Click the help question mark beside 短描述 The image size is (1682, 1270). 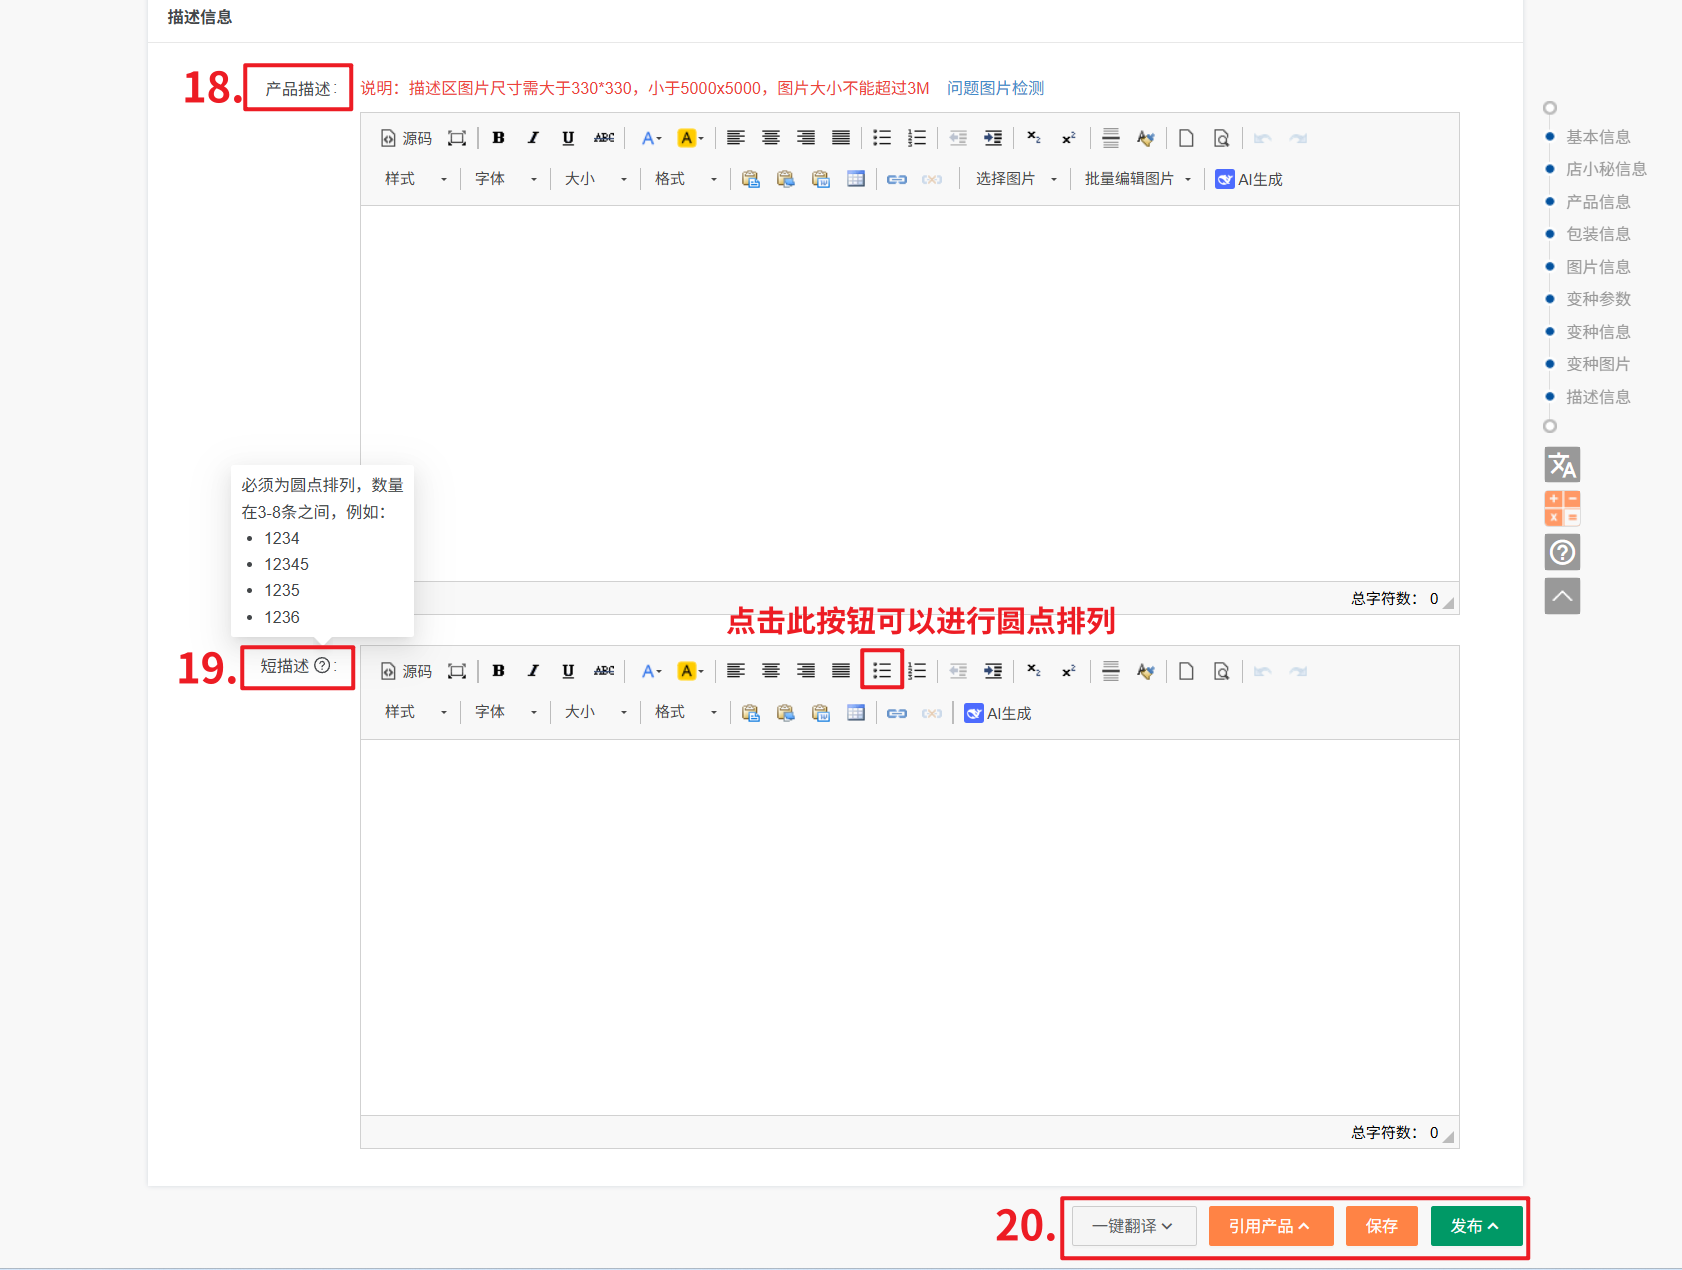(322, 666)
